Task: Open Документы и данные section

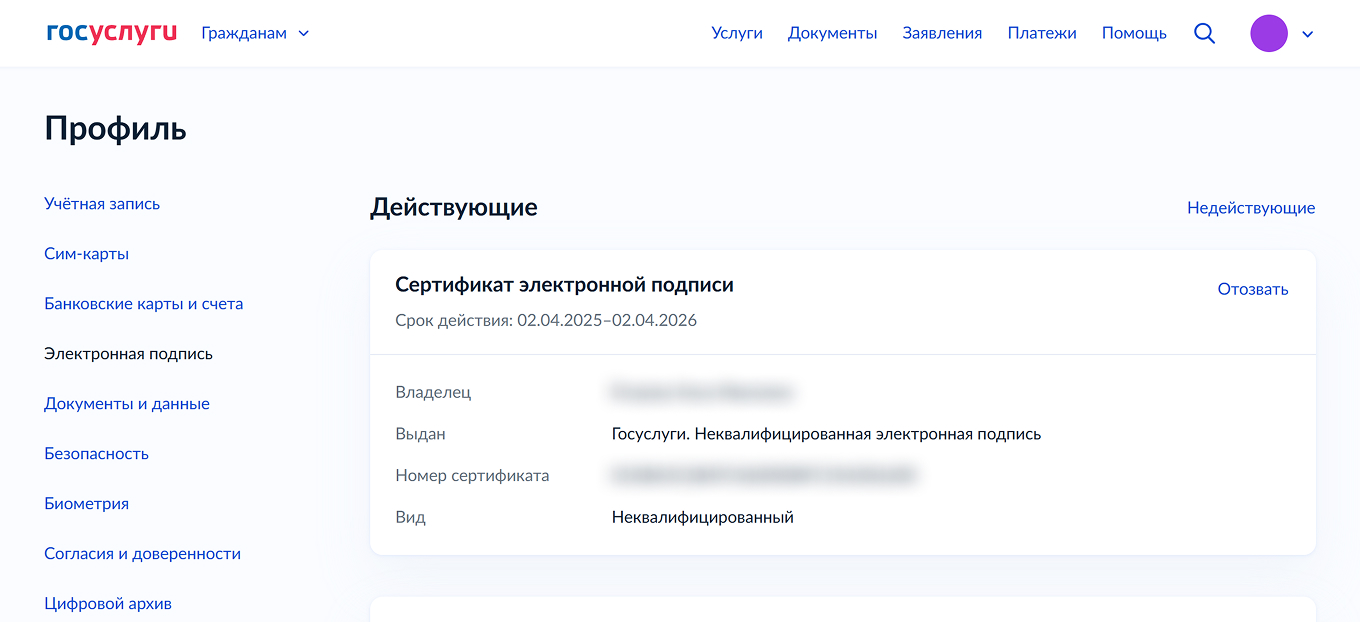Action: [126, 403]
